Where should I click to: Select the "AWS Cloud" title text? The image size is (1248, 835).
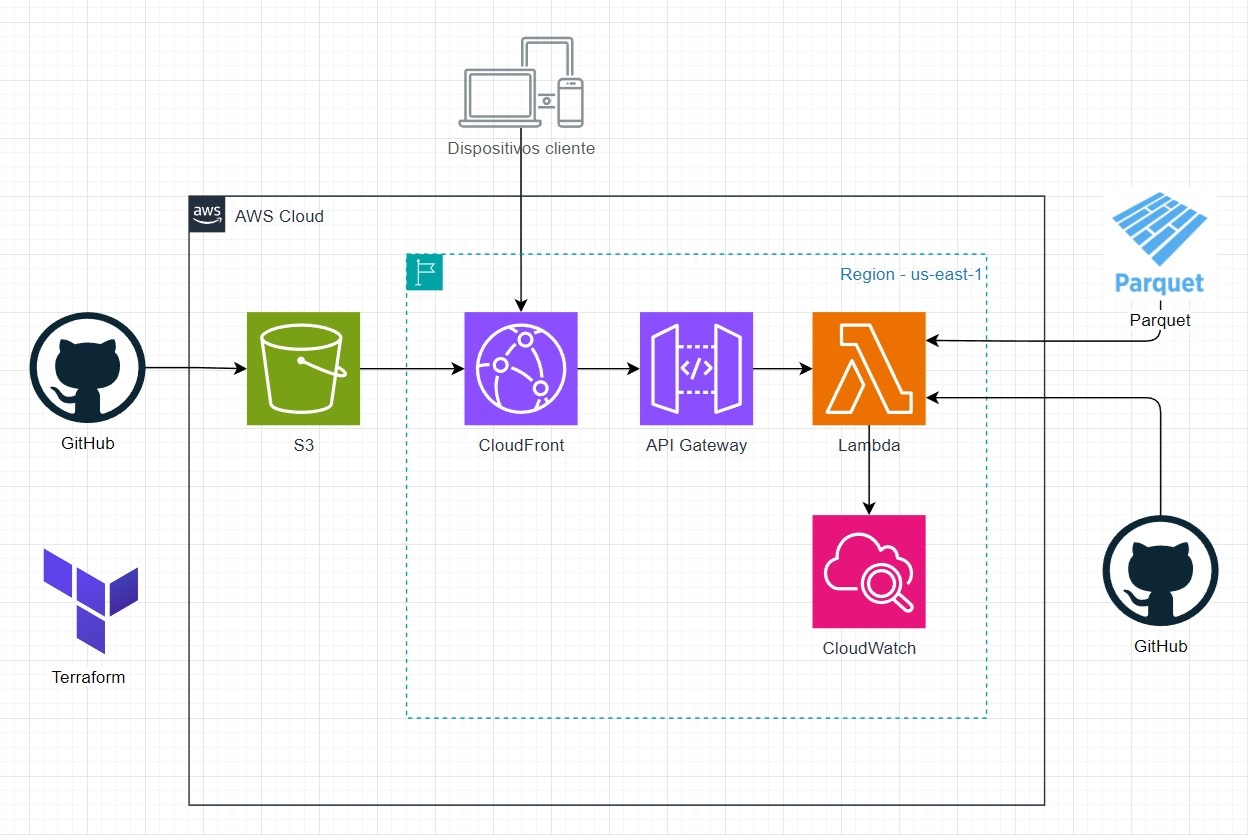click(x=279, y=216)
